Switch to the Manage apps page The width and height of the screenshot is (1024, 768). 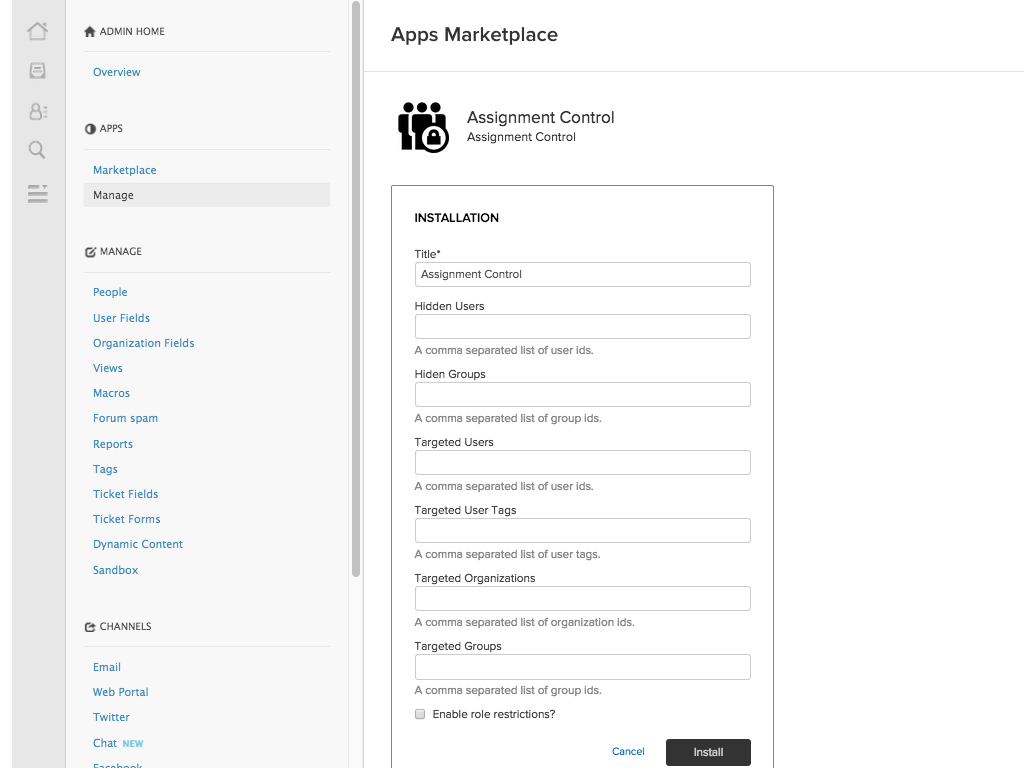point(112,195)
